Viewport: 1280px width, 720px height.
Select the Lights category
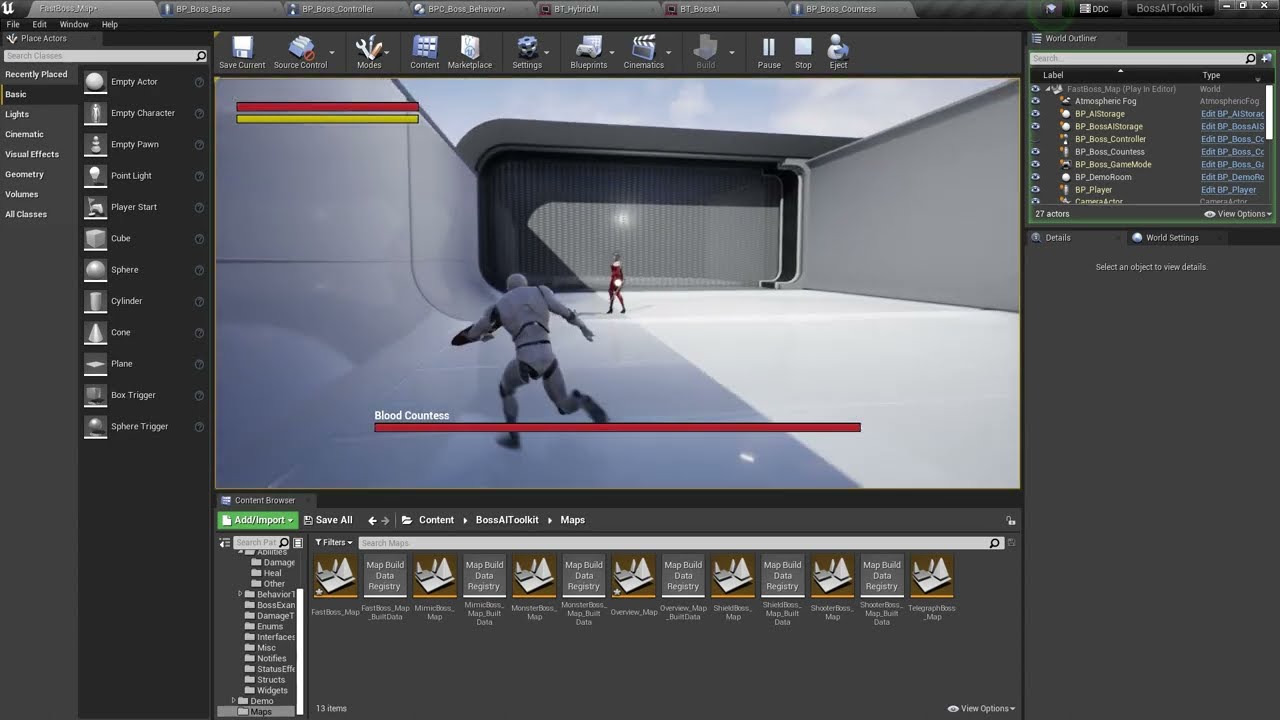pos(17,114)
